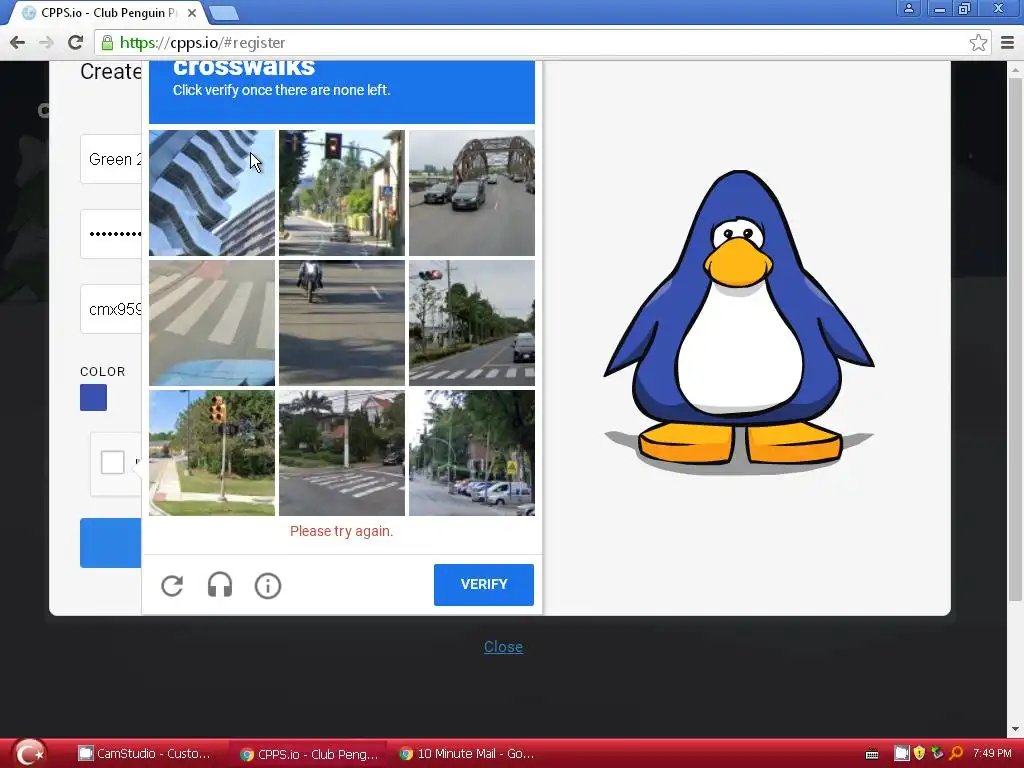Select the motorcyclist on road tile
1024x768 pixels.
tap(342, 323)
